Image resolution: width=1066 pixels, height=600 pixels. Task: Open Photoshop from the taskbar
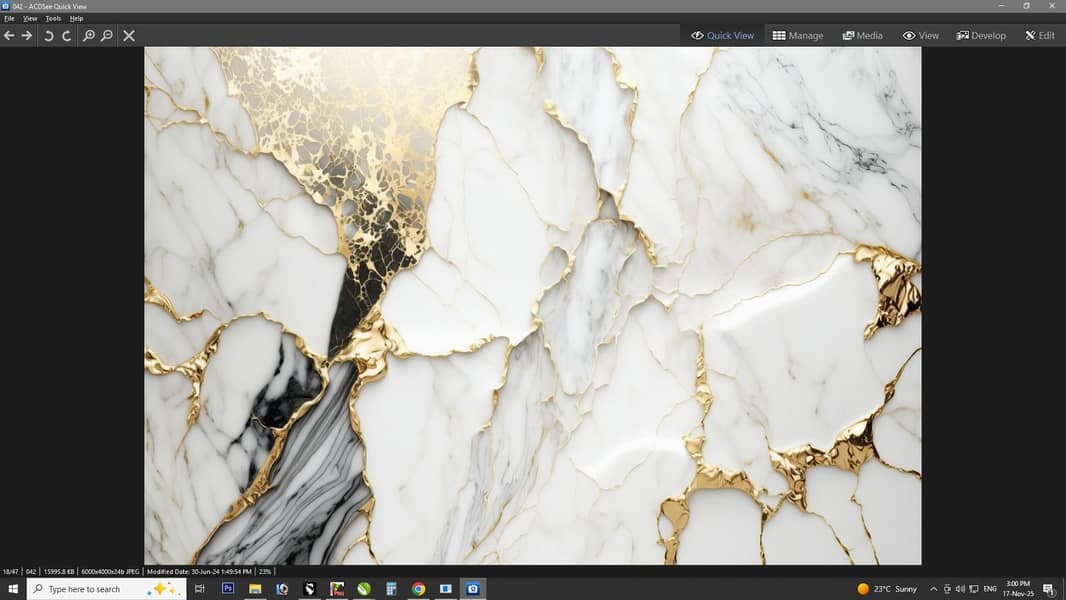click(228, 588)
